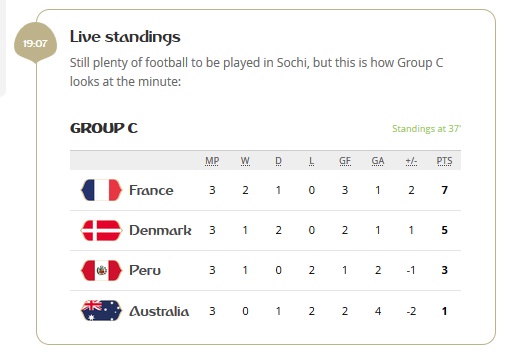Click the France flag icon

[x=101, y=190]
